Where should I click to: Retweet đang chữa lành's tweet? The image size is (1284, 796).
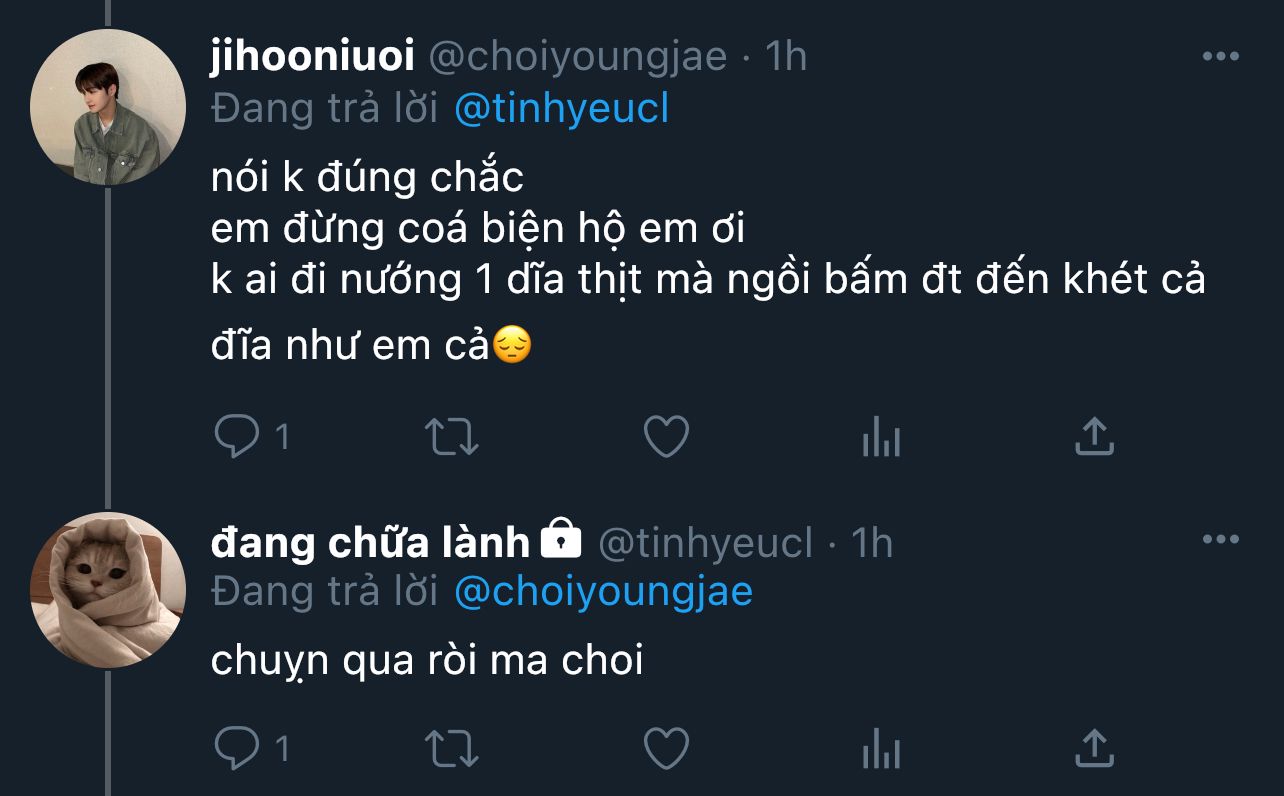(452, 748)
